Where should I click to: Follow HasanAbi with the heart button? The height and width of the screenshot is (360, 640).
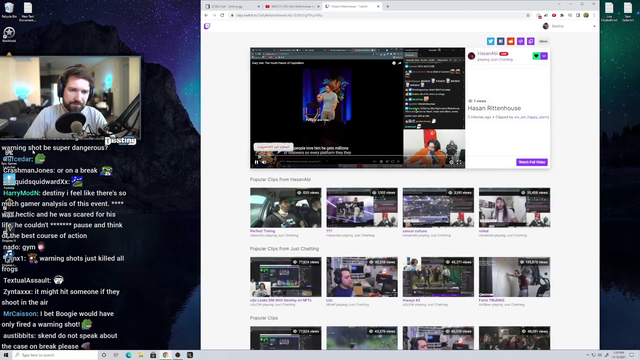point(536,56)
